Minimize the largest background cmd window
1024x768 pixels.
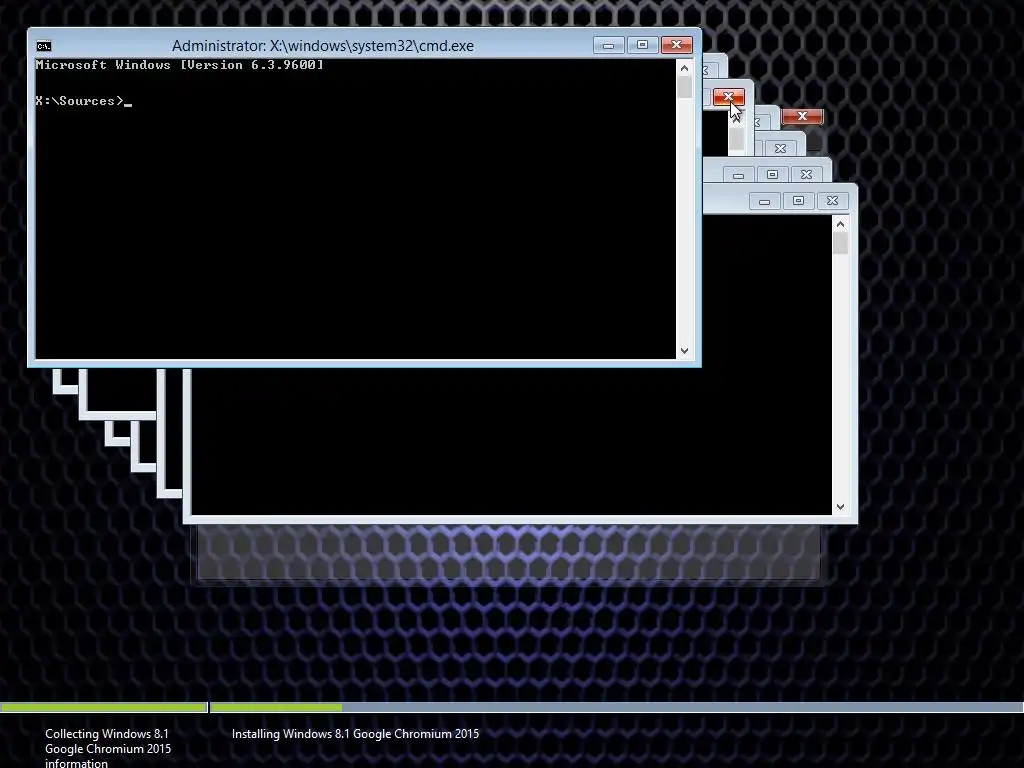click(764, 201)
